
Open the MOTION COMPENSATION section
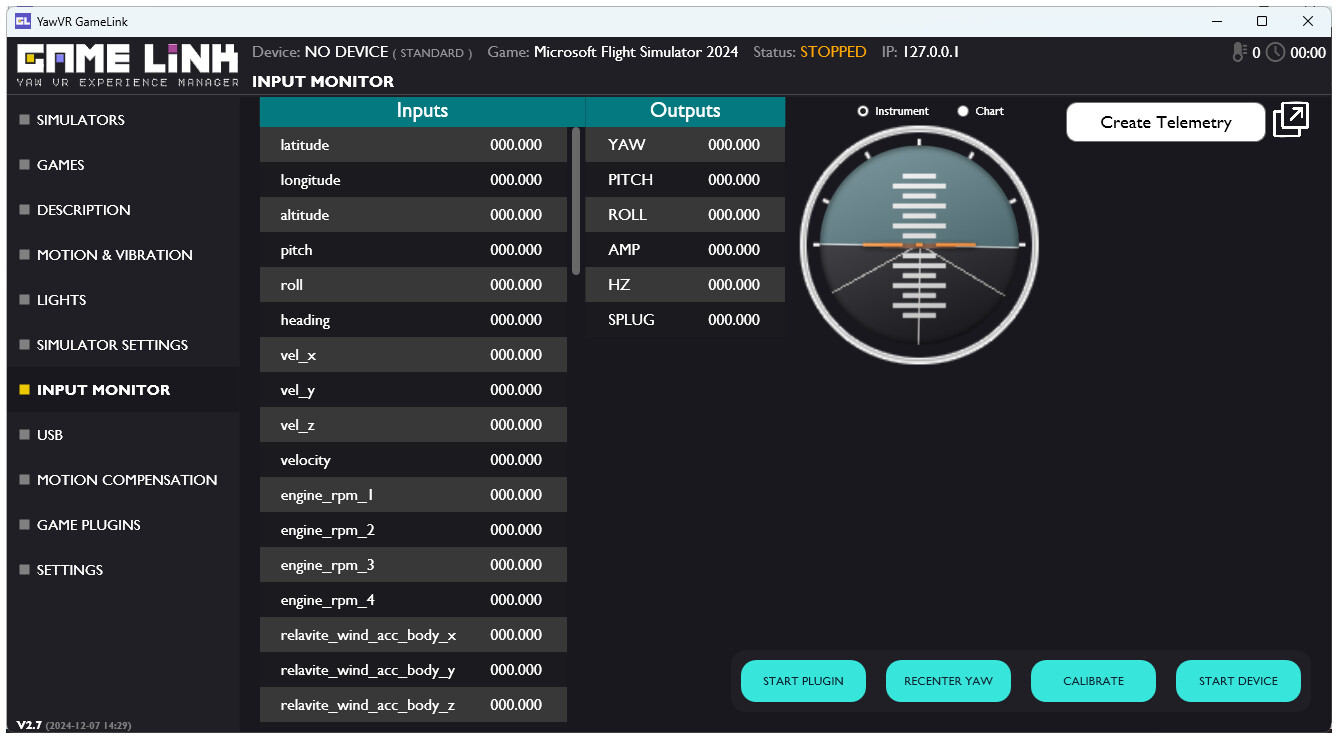tap(126, 479)
